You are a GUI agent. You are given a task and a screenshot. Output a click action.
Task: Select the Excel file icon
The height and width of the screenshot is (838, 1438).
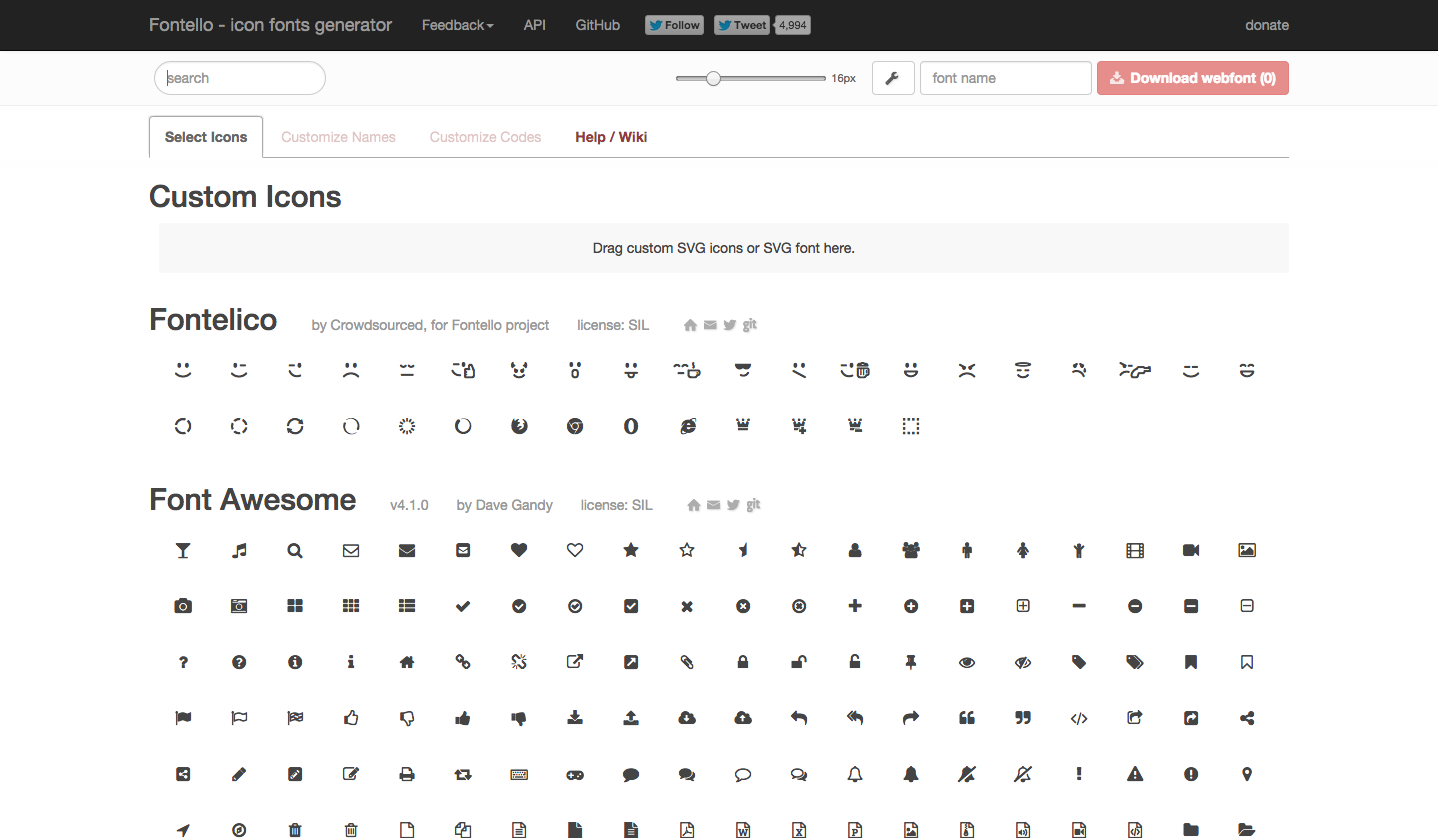pyautogui.click(x=799, y=829)
